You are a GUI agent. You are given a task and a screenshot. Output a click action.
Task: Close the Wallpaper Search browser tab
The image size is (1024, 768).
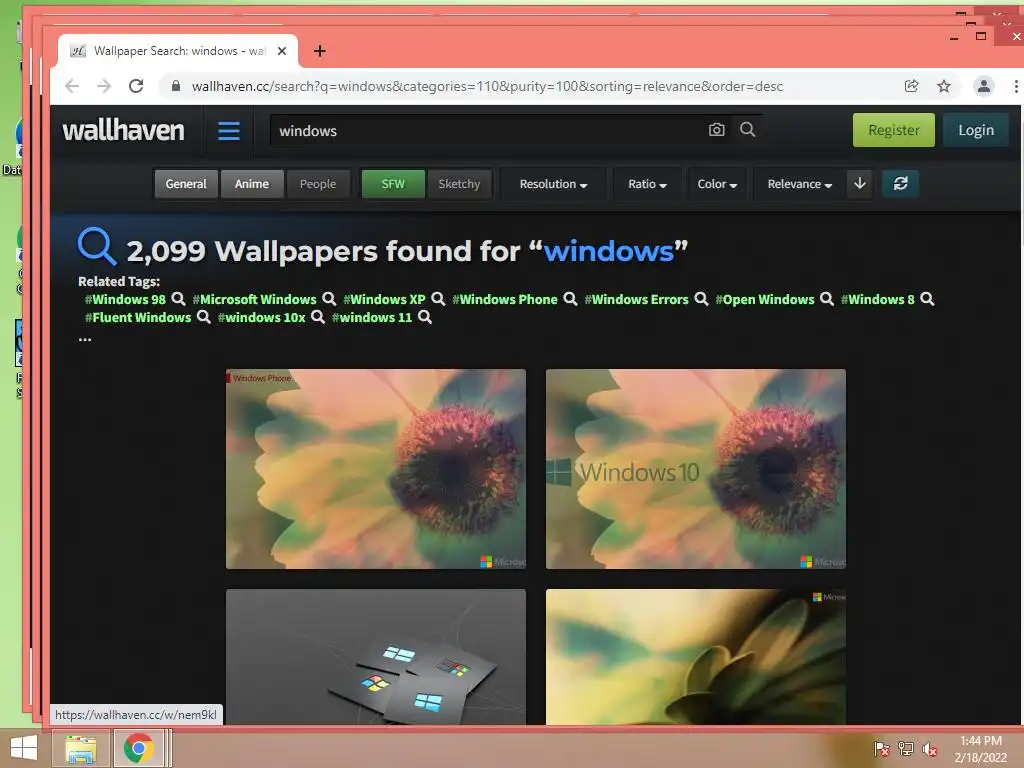281,51
